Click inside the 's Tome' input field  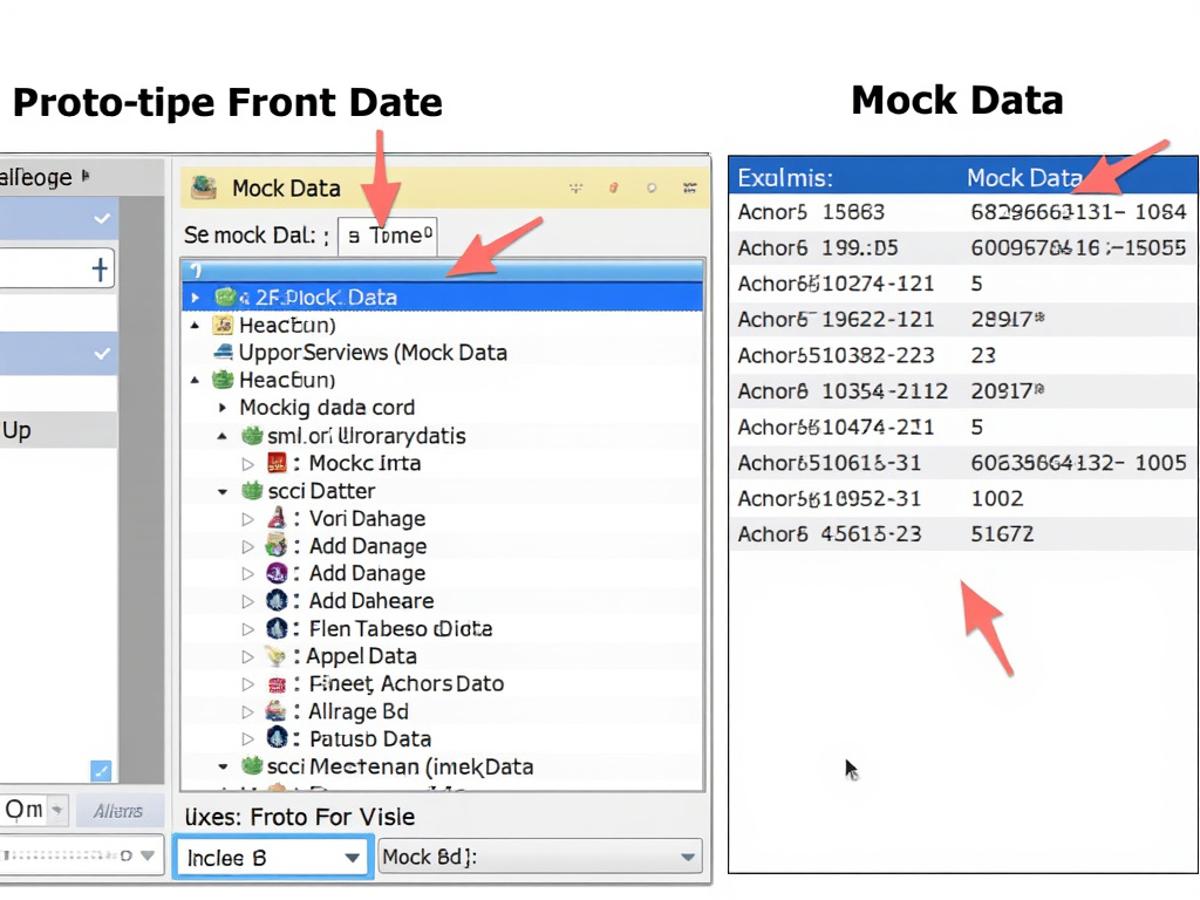point(388,236)
